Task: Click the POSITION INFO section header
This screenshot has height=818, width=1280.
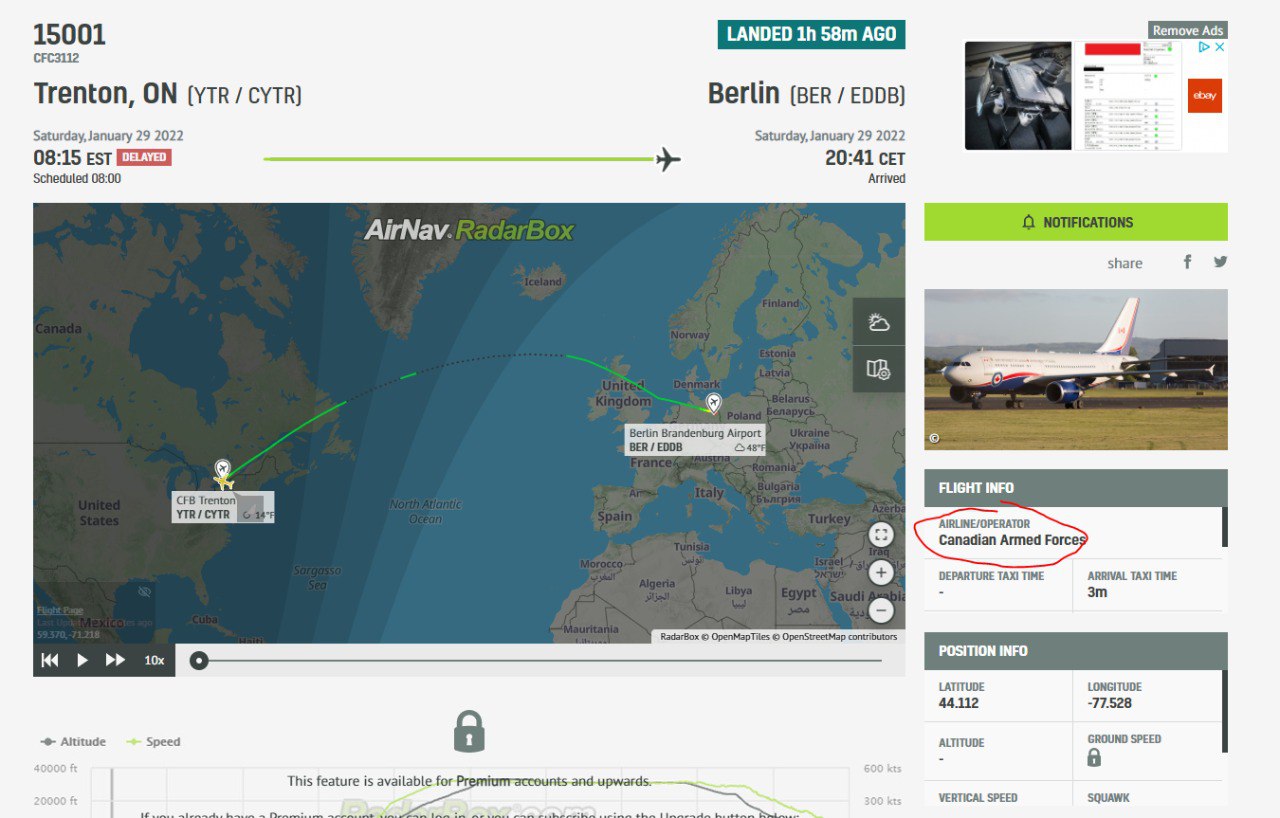Action: coord(1076,650)
